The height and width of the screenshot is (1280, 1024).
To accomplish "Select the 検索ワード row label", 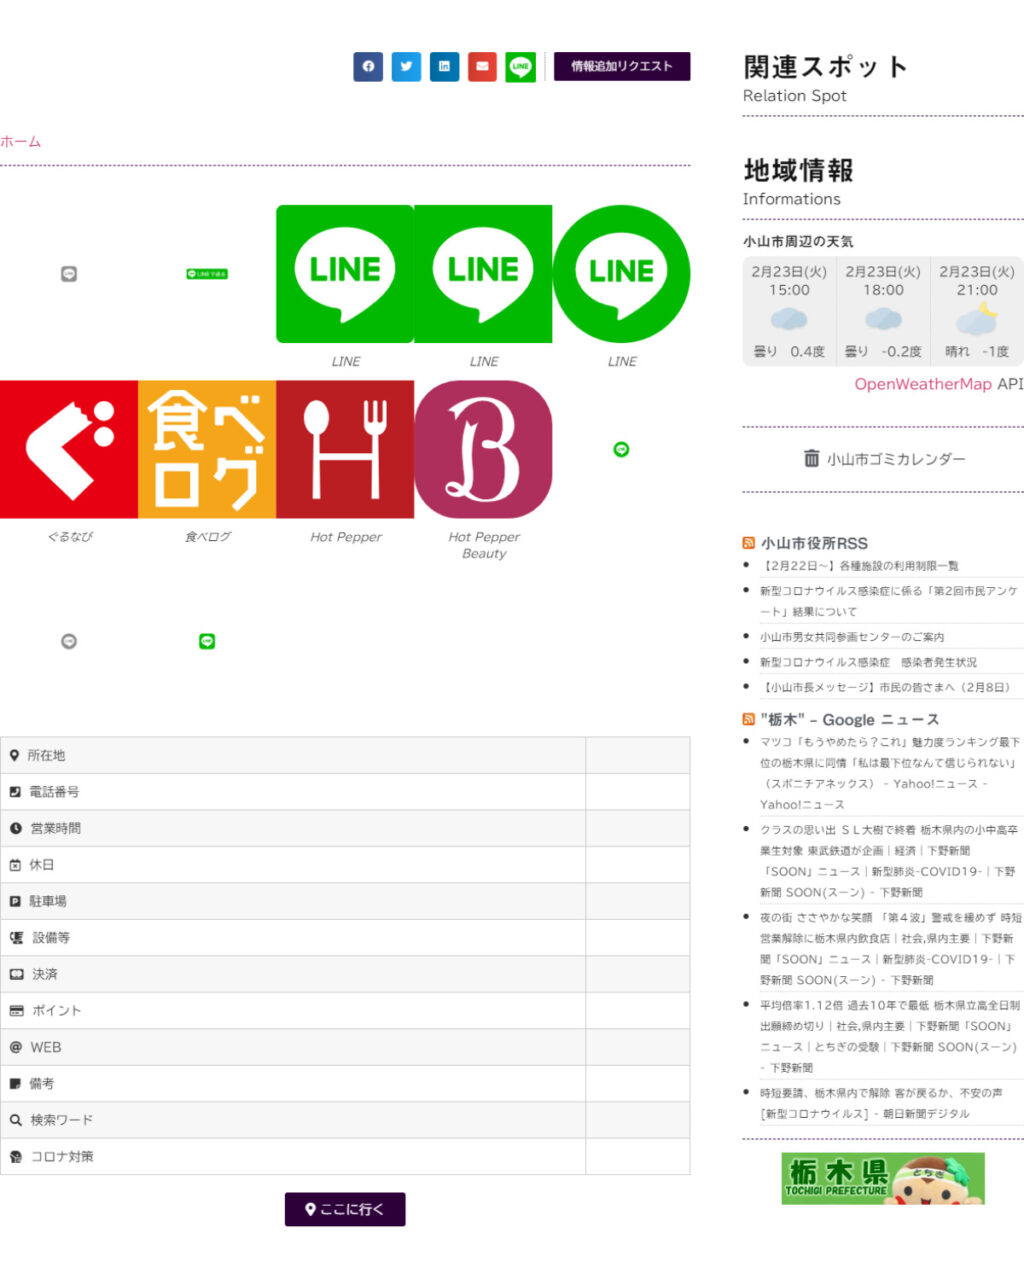I will pos(61,1121).
